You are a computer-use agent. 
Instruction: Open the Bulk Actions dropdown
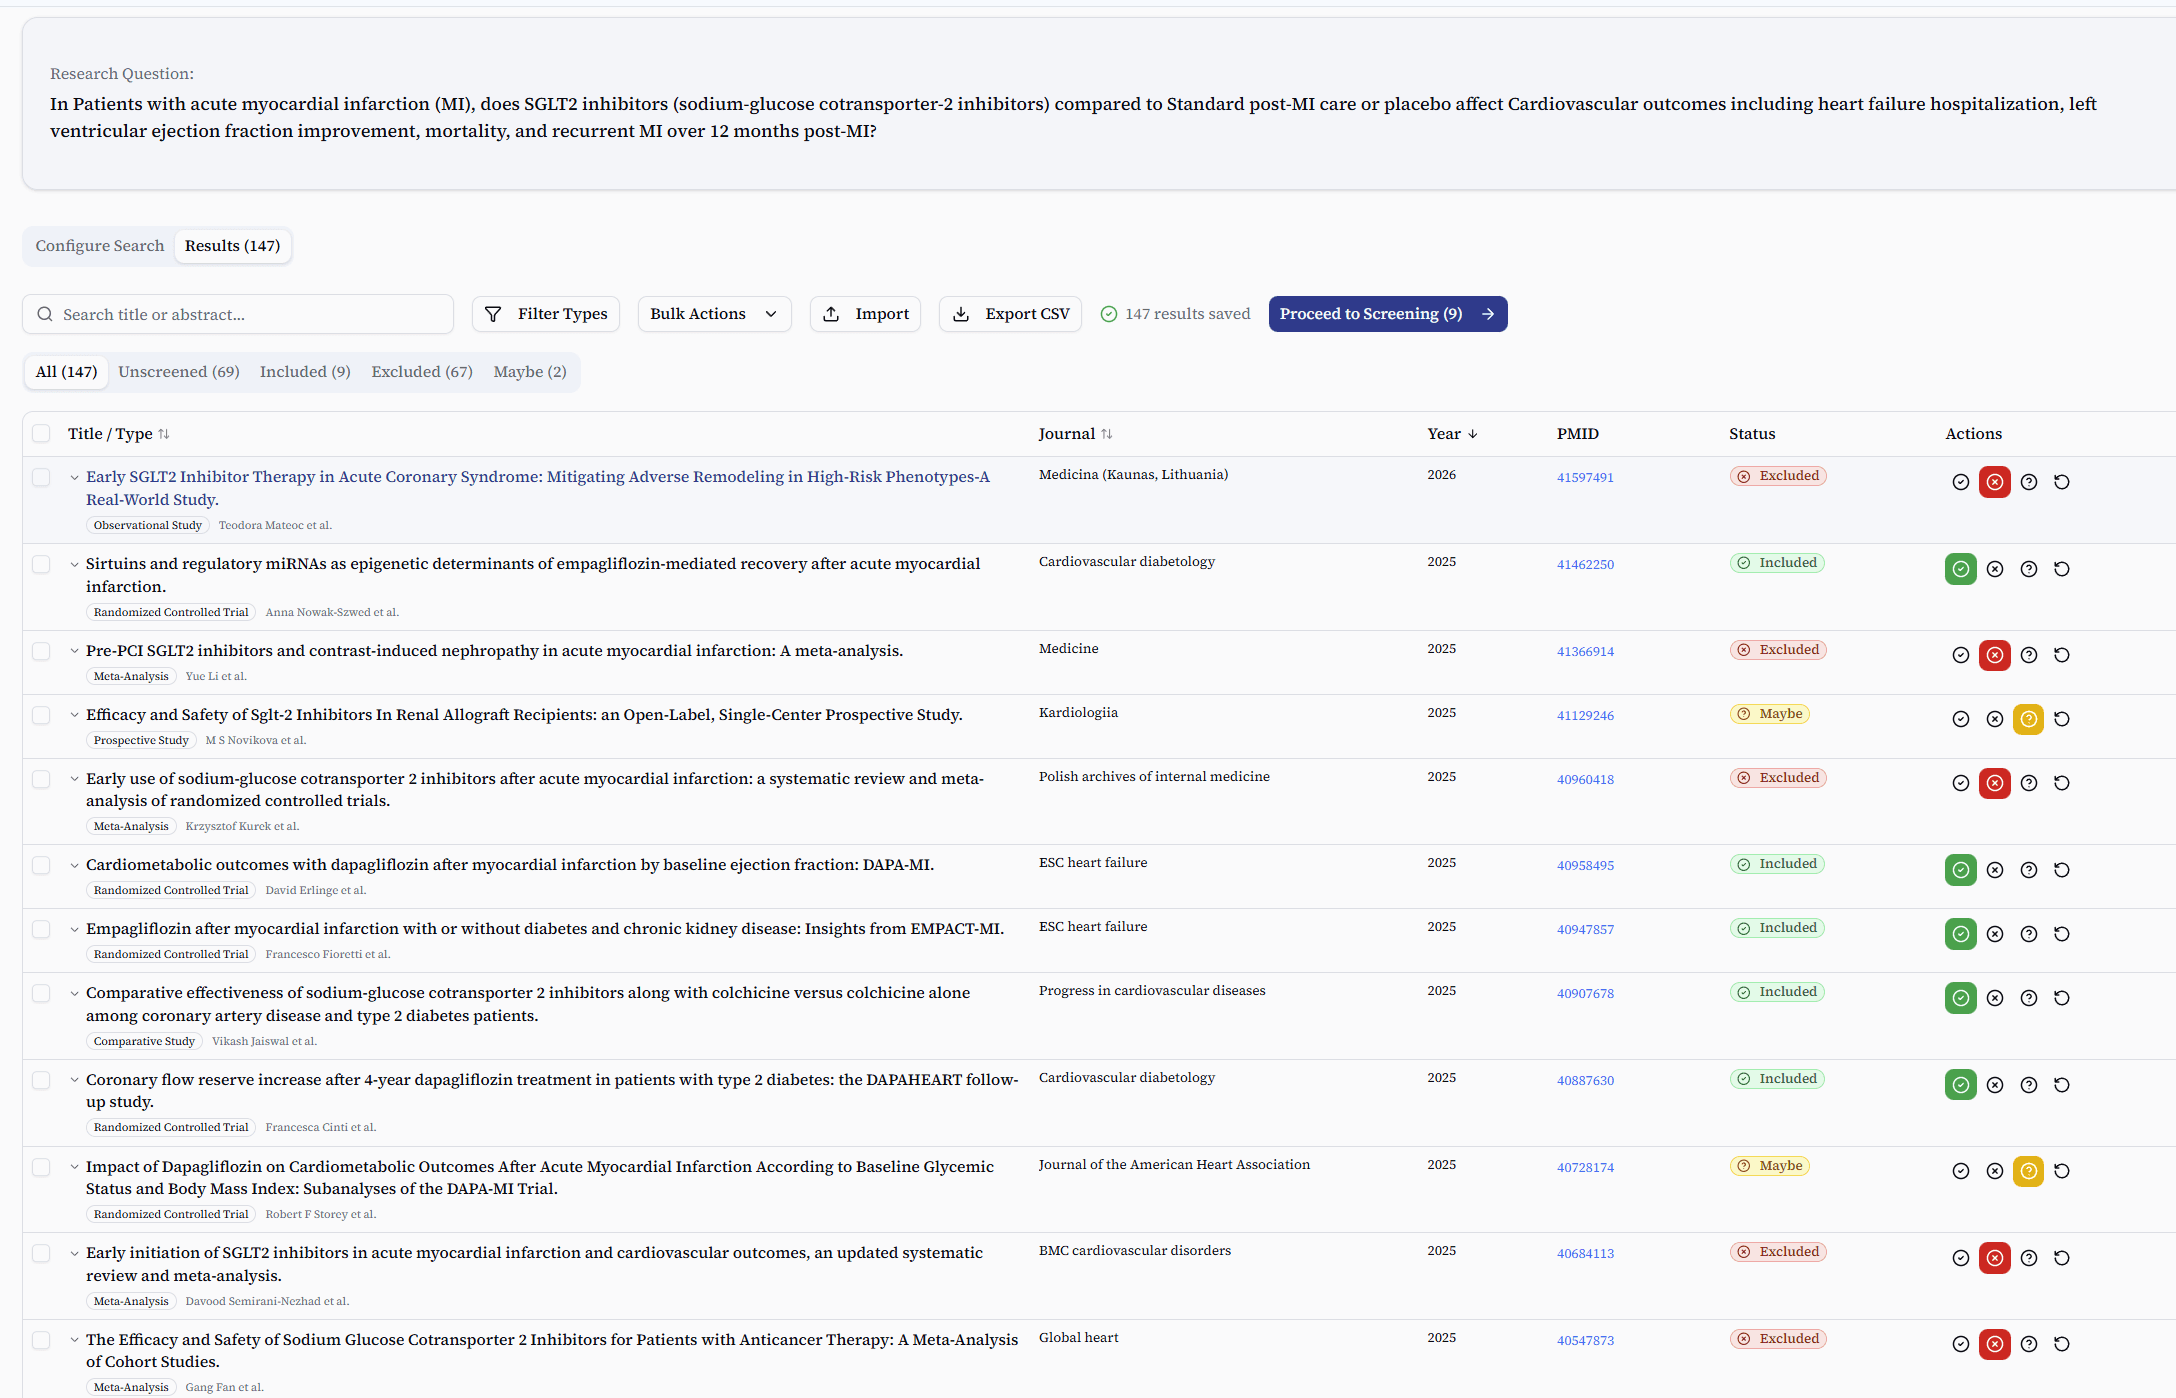coord(714,313)
